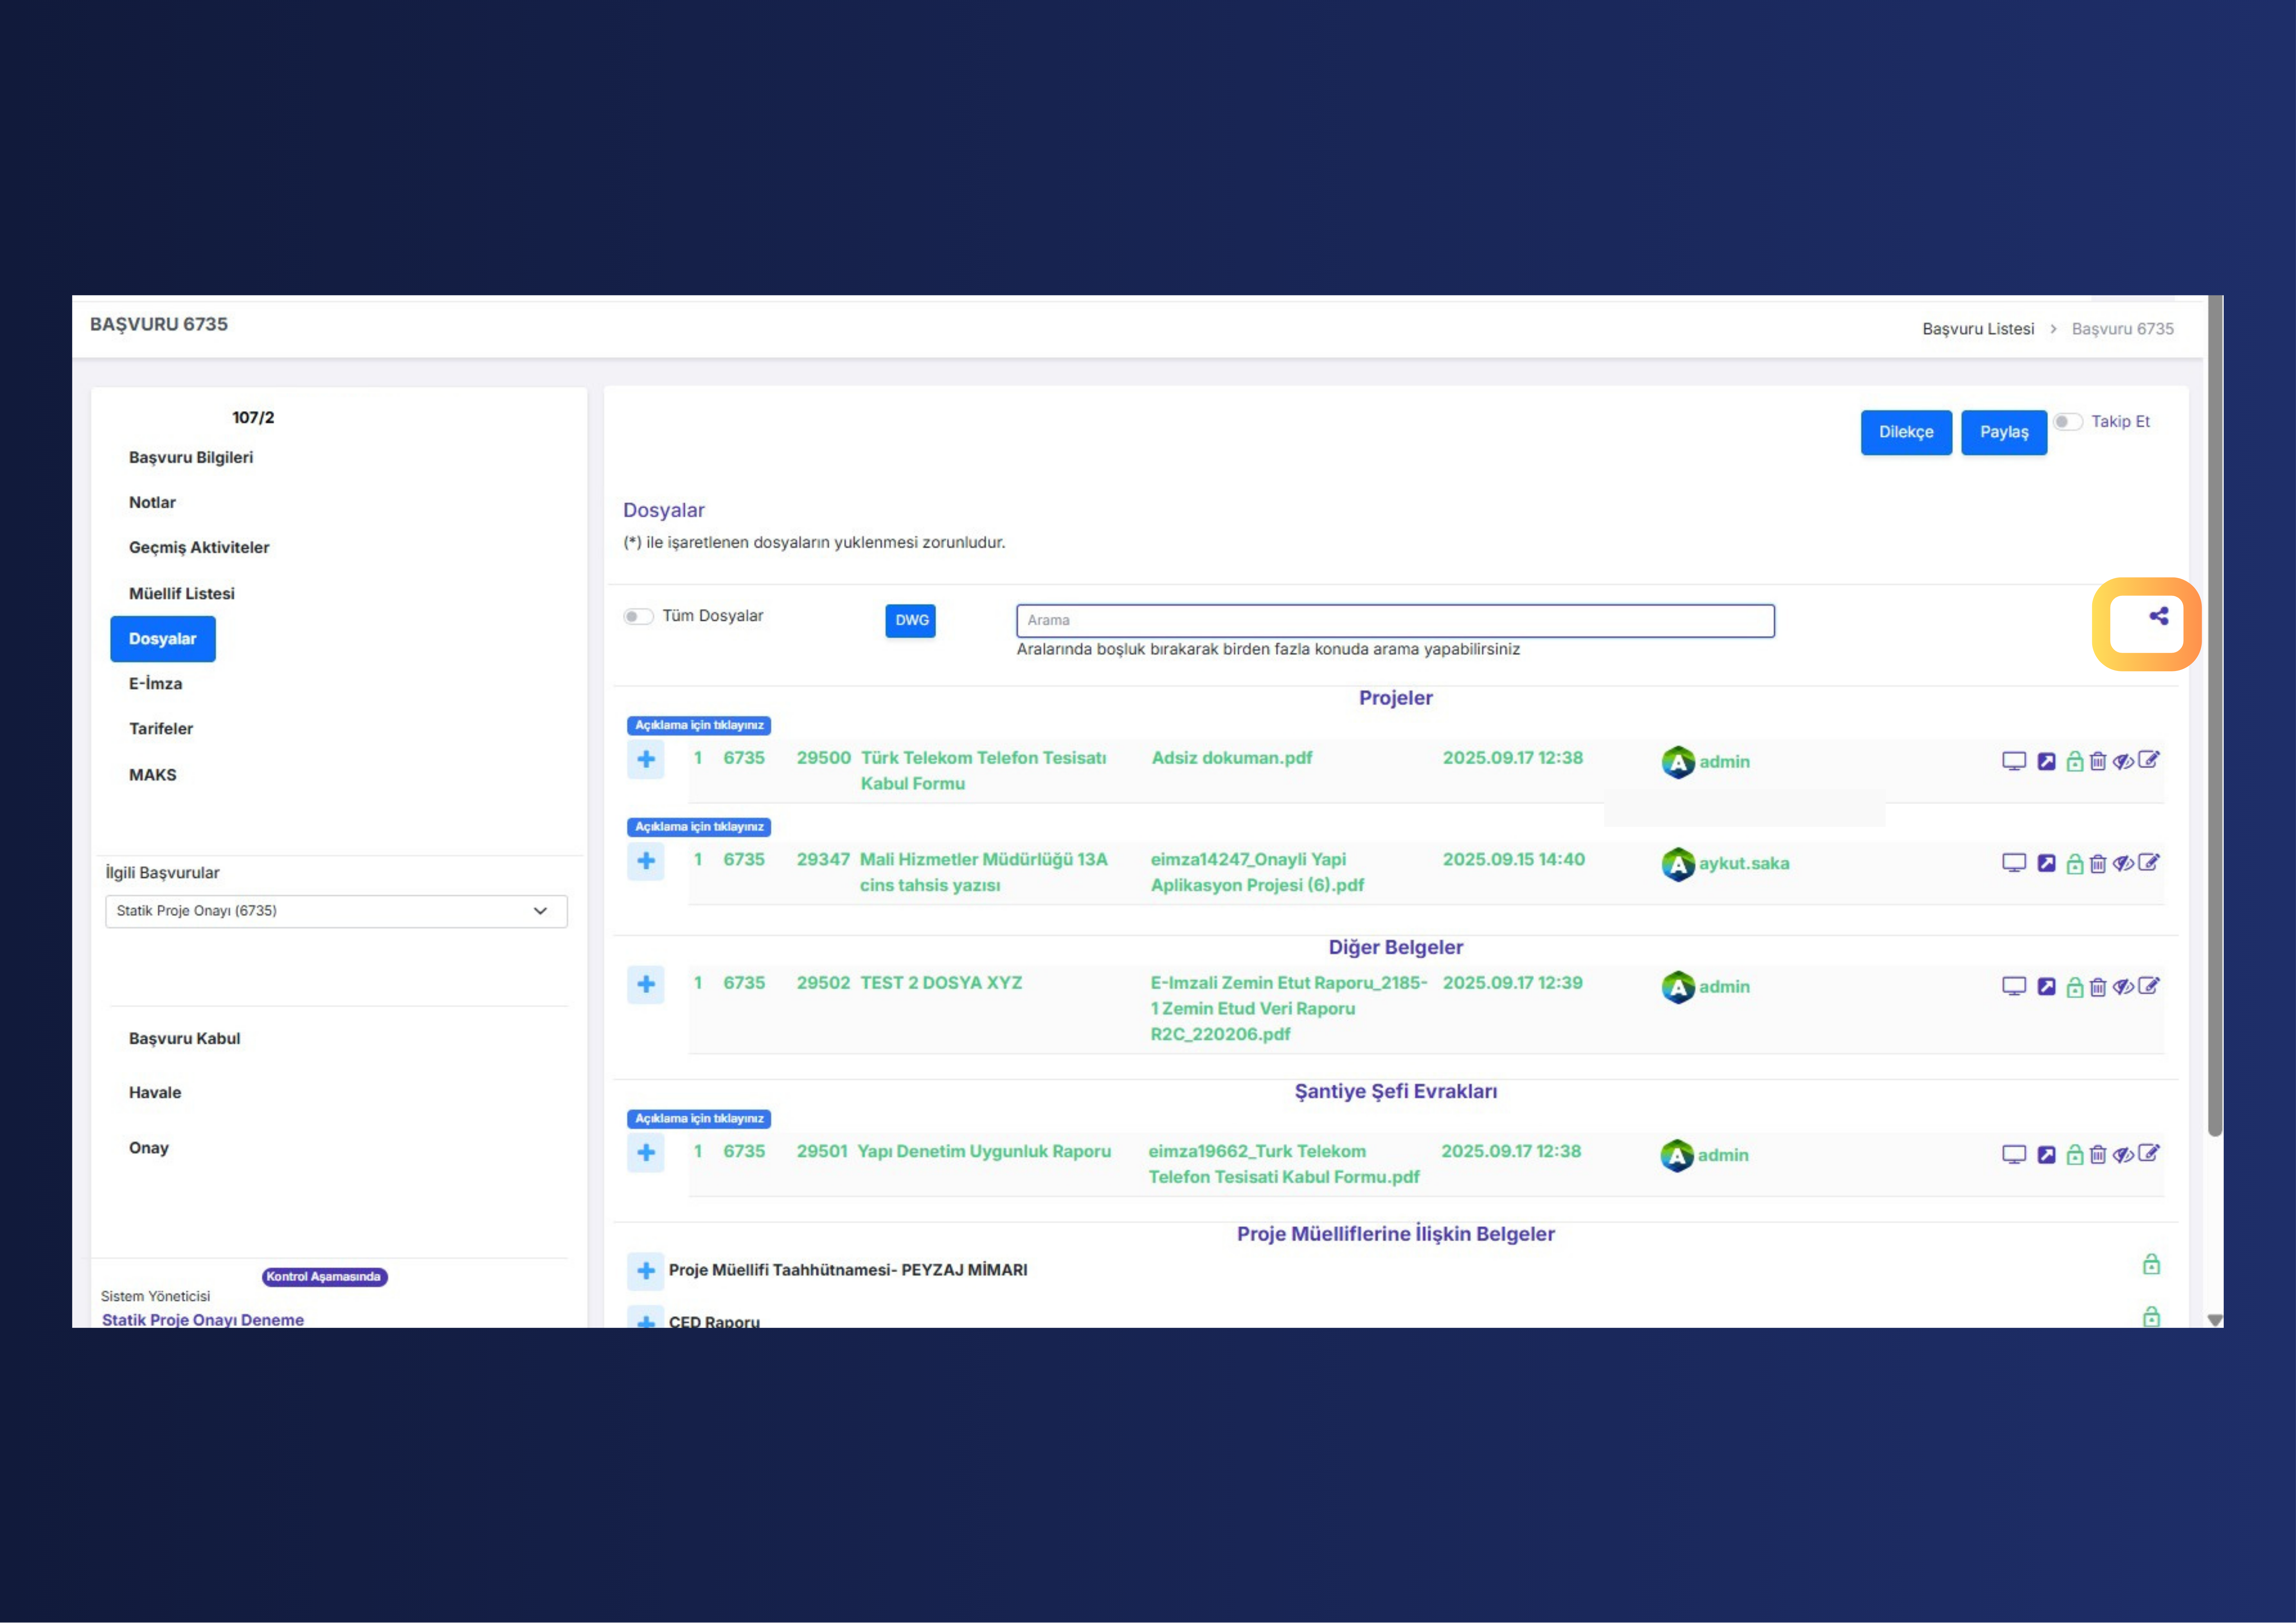Hide file 29347 with the eye-slash icon

coord(2123,863)
